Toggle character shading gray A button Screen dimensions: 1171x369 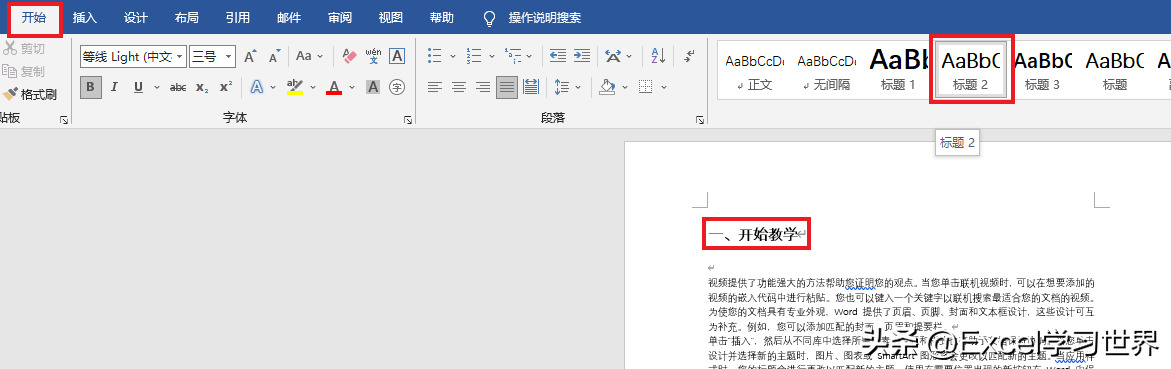373,87
